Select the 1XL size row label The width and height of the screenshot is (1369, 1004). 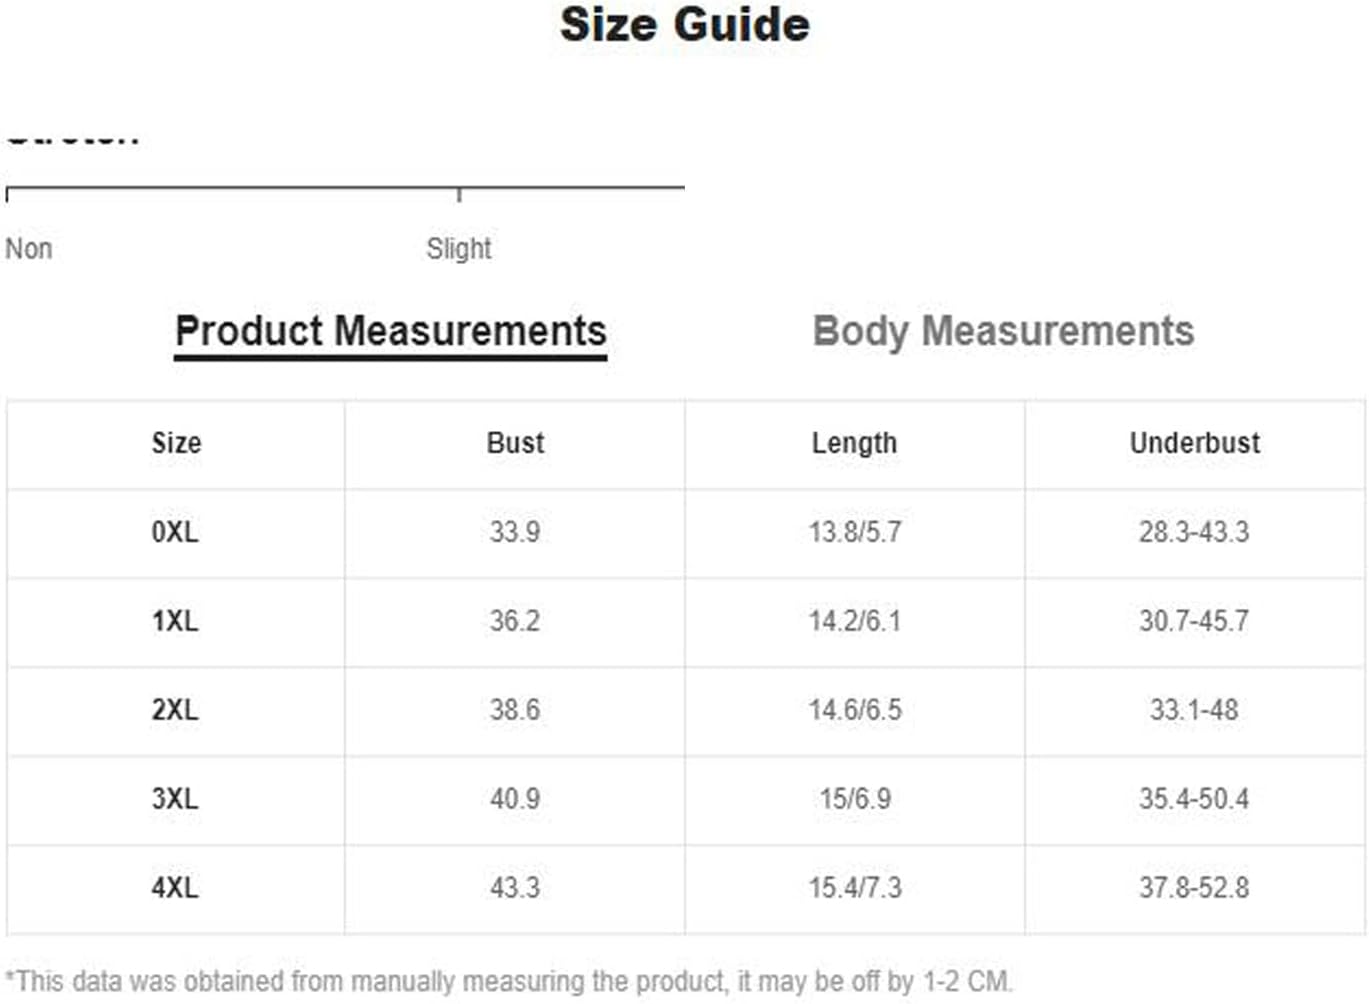click(x=175, y=621)
